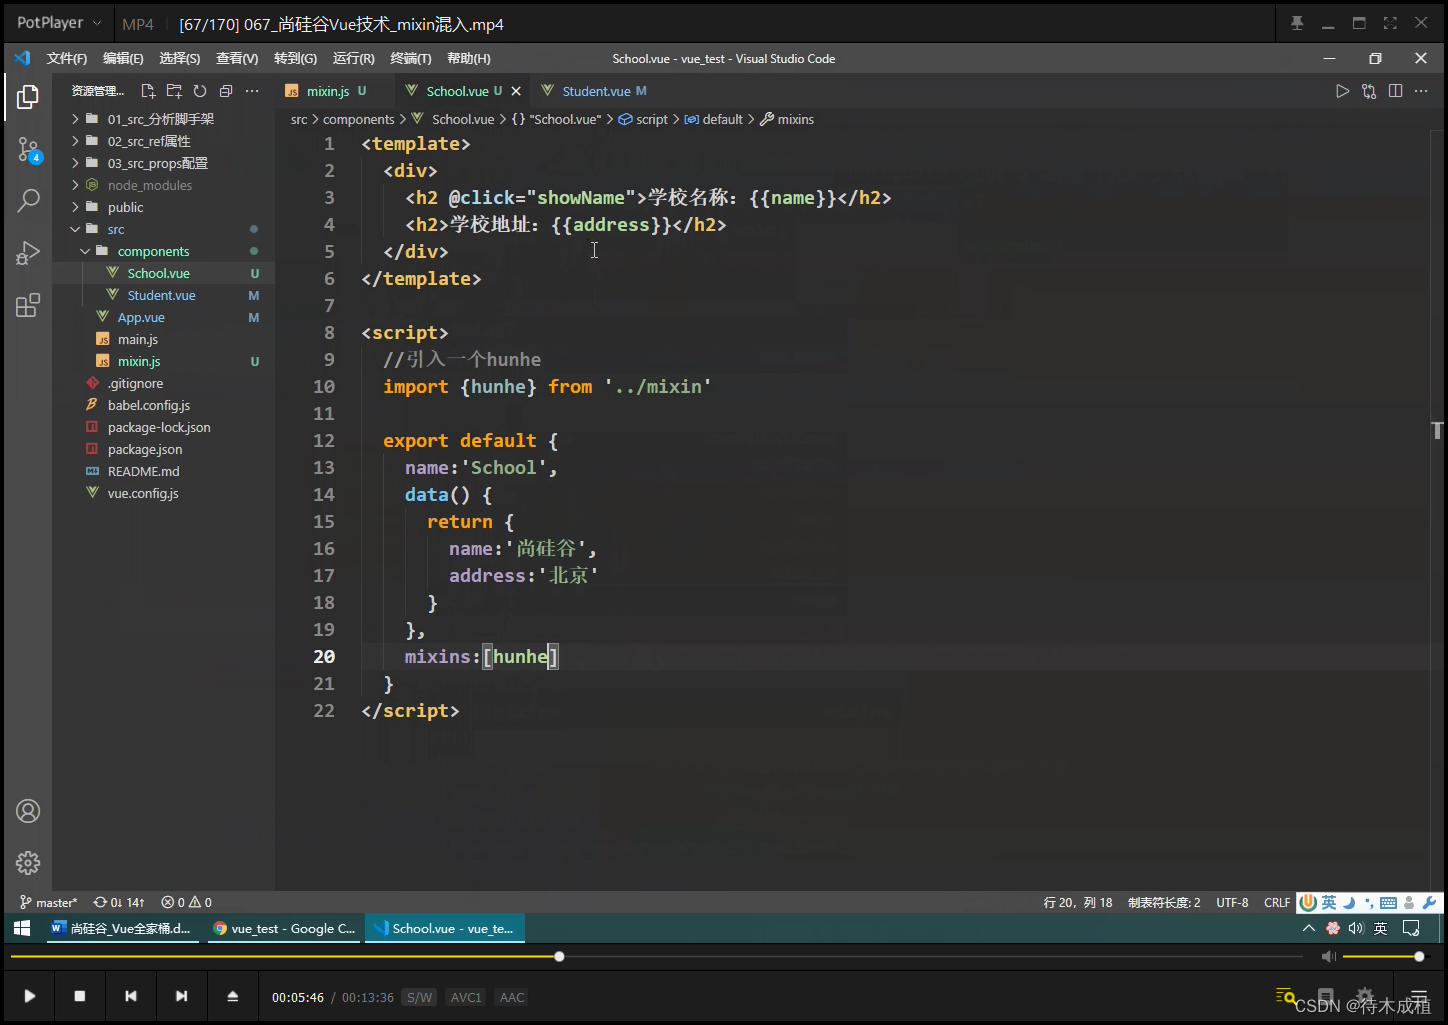Open errors and warnings count in status bar
Viewport: 1448px width, 1025px height.
pos(187,902)
